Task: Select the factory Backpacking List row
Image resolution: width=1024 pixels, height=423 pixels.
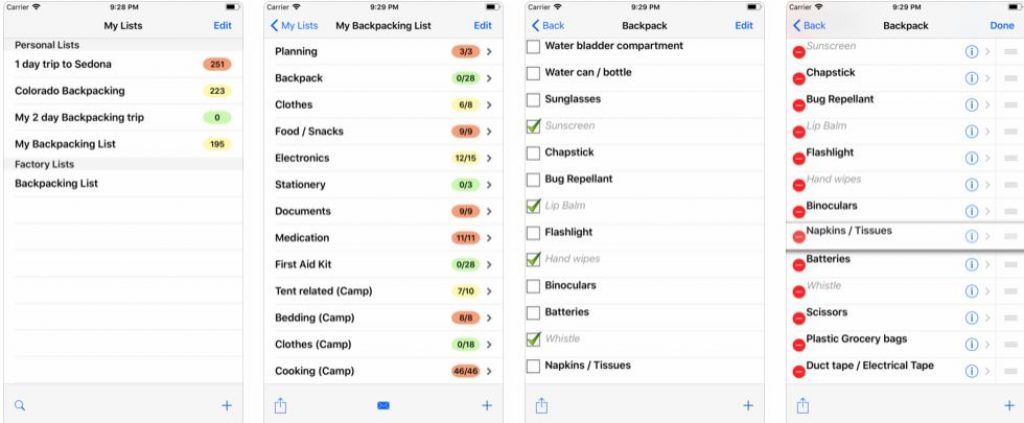Action: [x=123, y=183]
